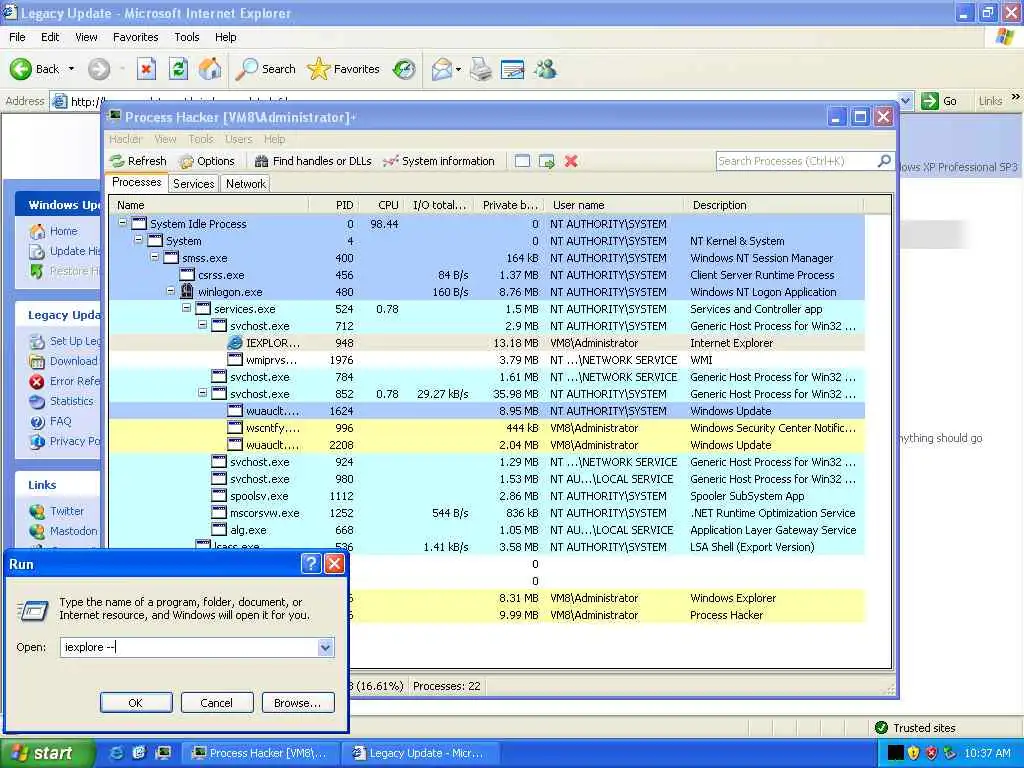Click the magnifier in Search Processes box
The image size is (1024, 768).
[x=884, y=161]
